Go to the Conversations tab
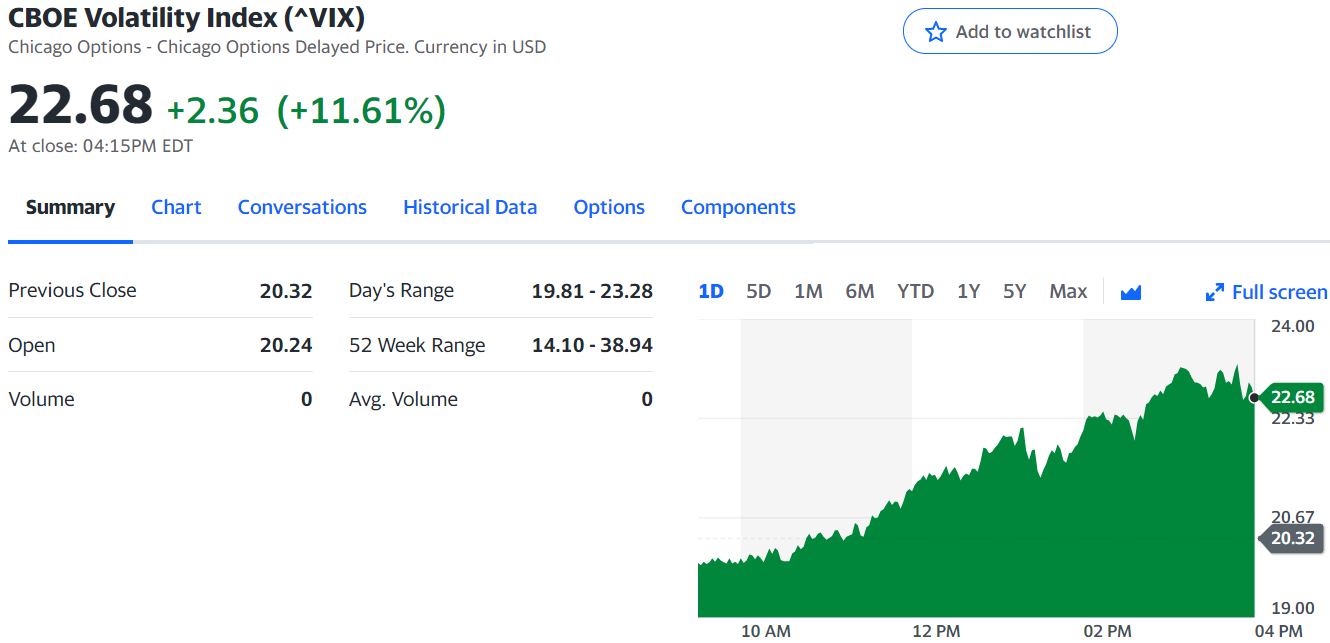Viewport: 1330px width, 643px height. [302, 207]
